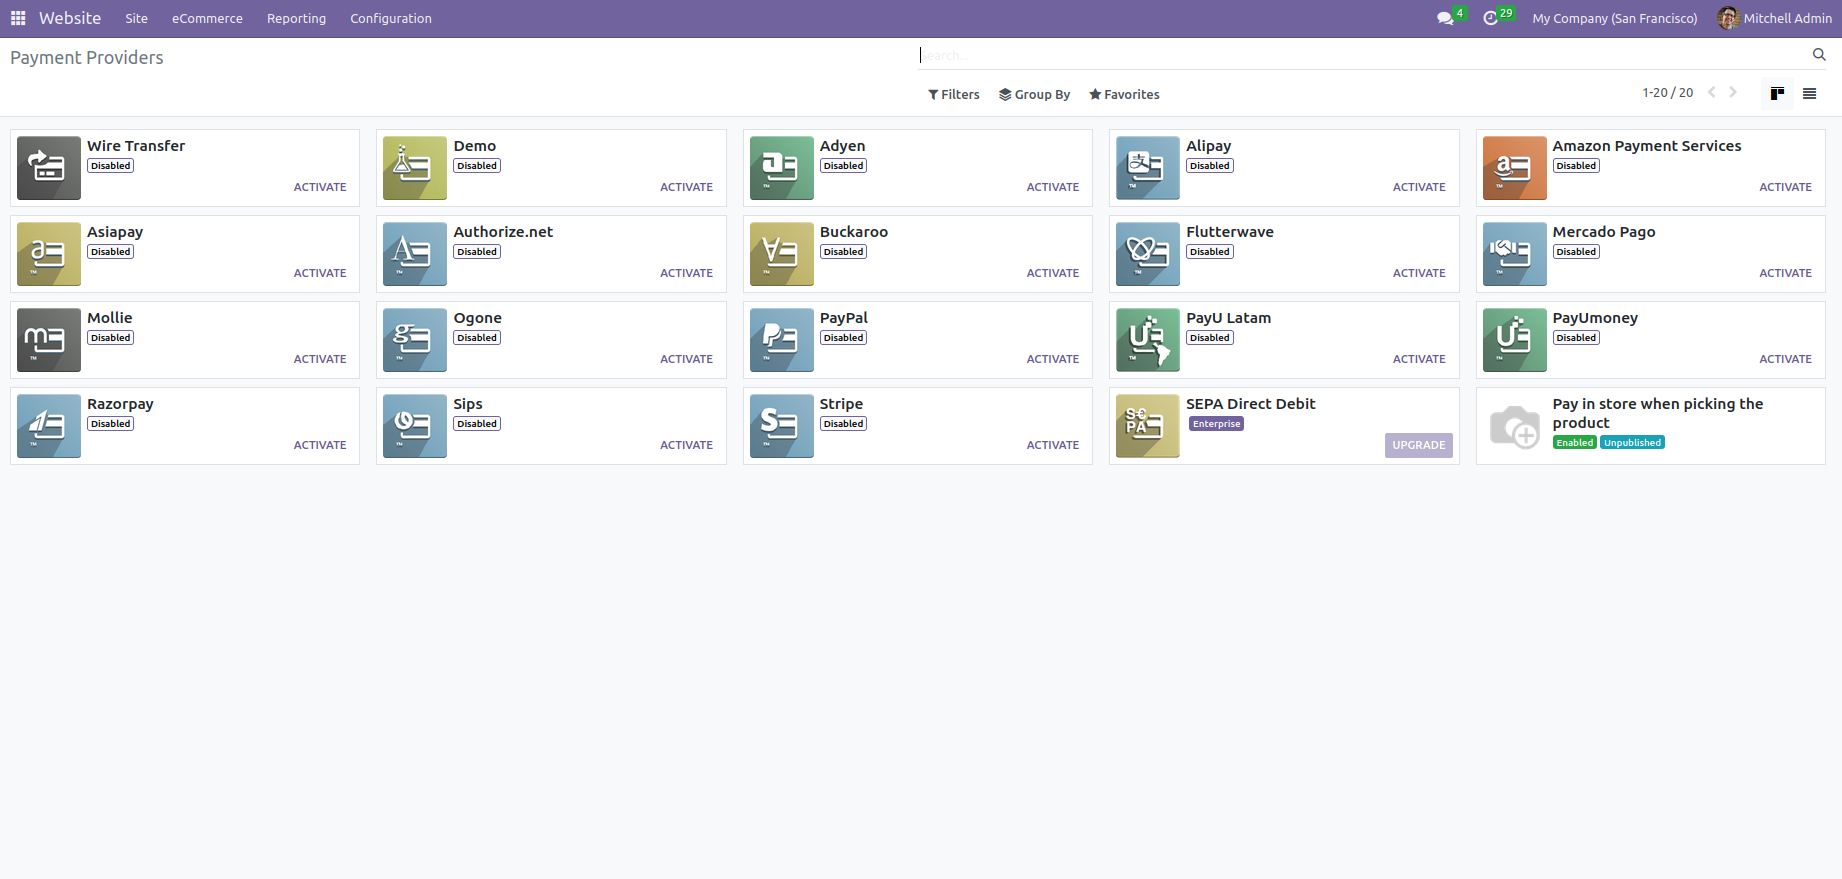Open My Company (San Francisco) switcher
1842x879 pixels.
1615,18
